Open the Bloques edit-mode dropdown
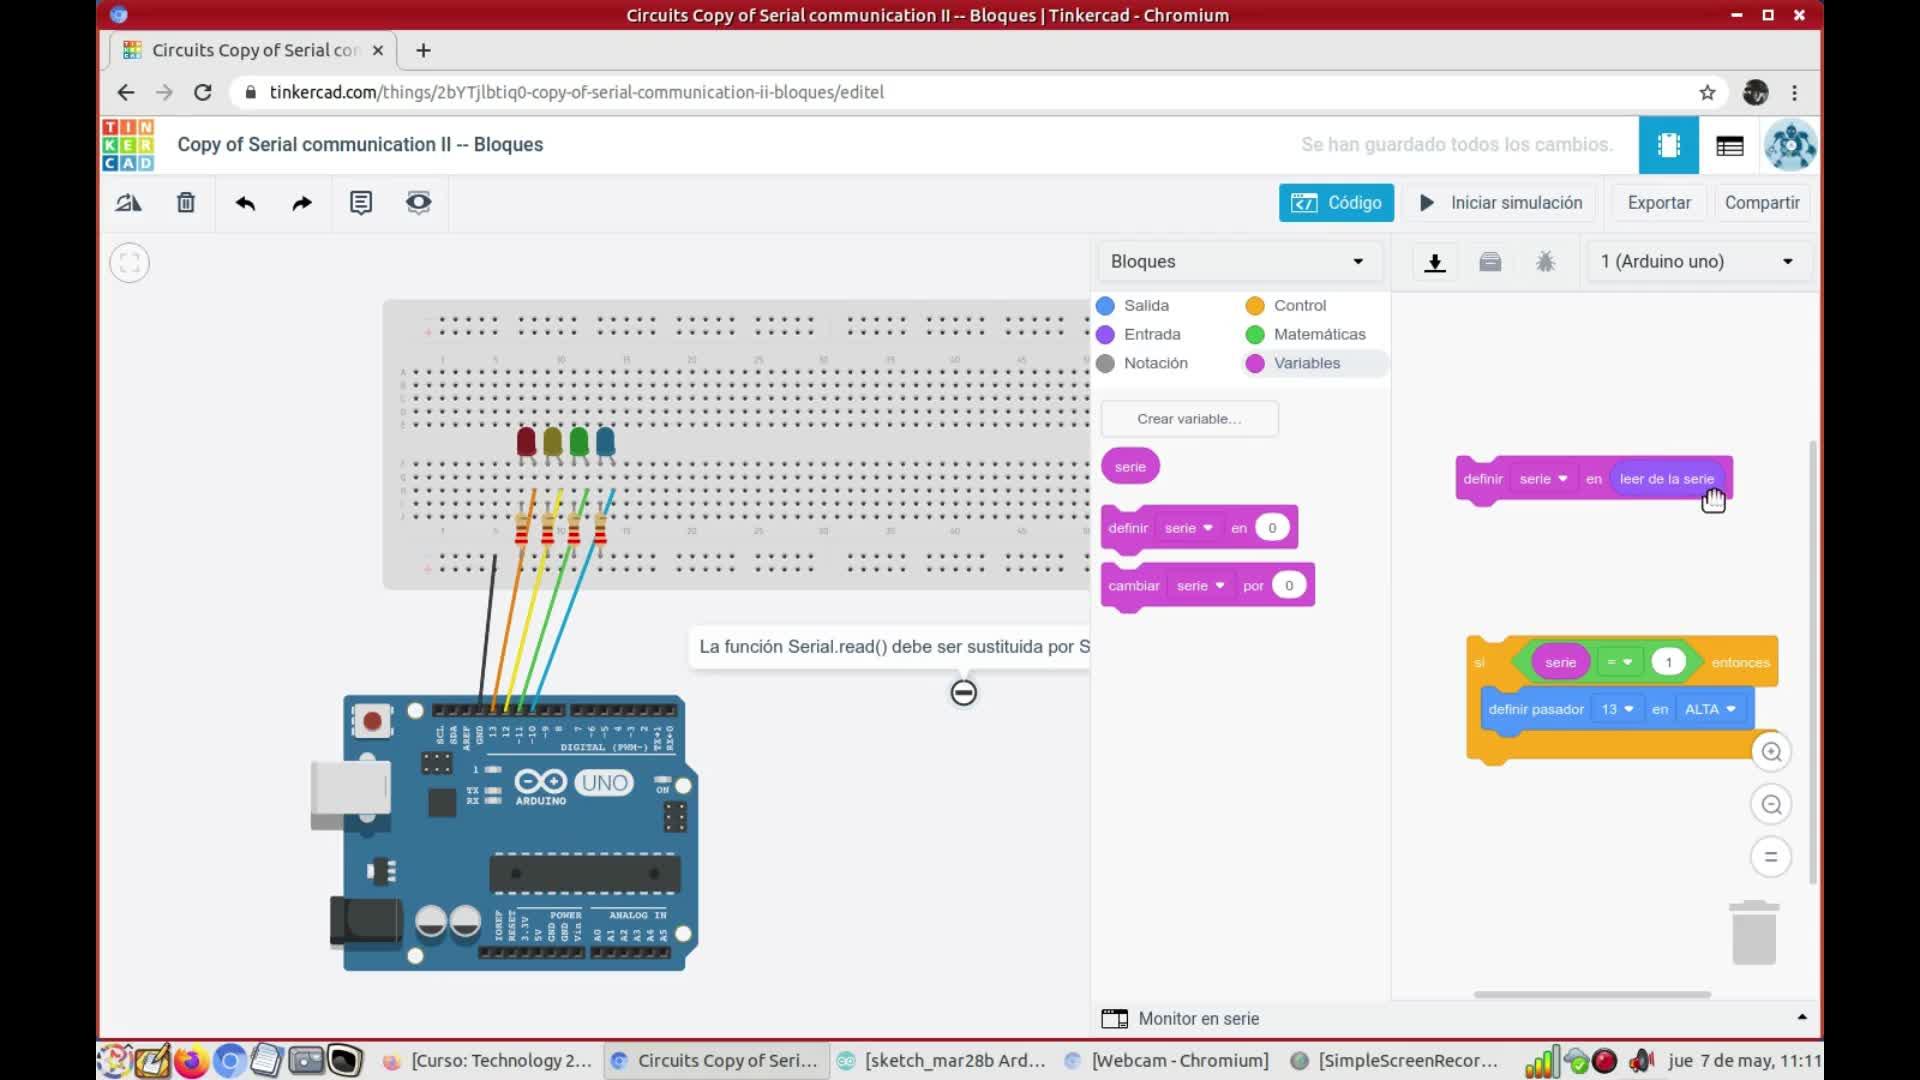 click(1237, 262)
